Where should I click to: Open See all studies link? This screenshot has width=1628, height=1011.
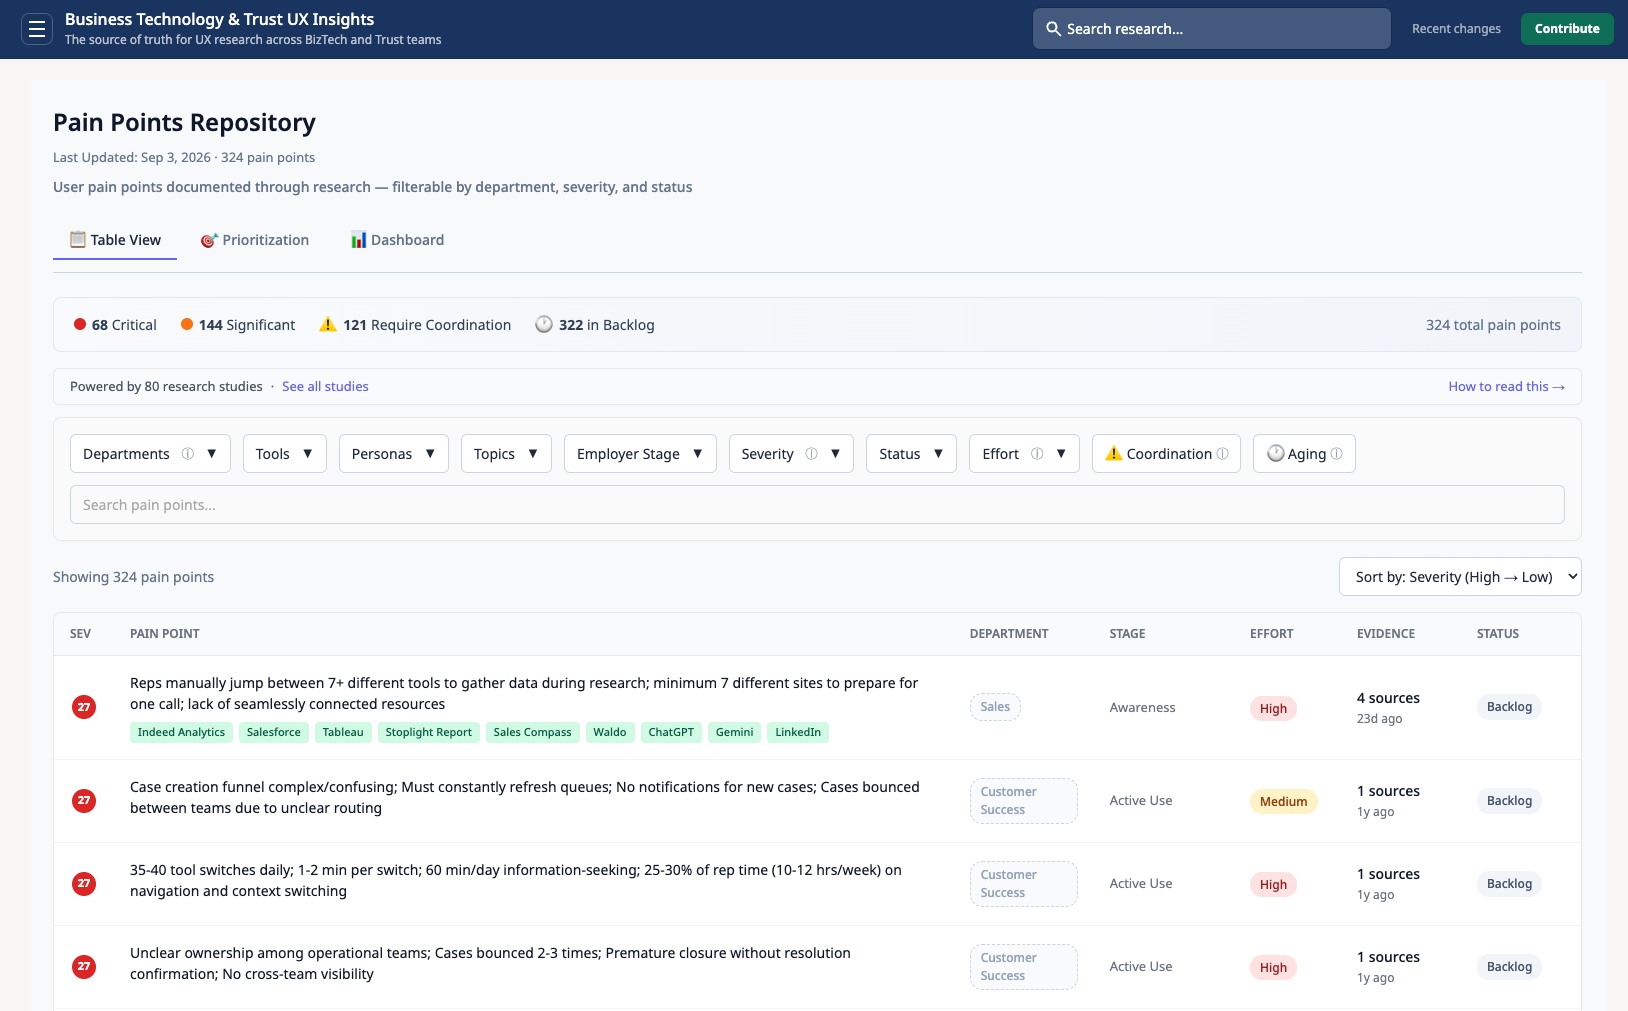point(325,387)
